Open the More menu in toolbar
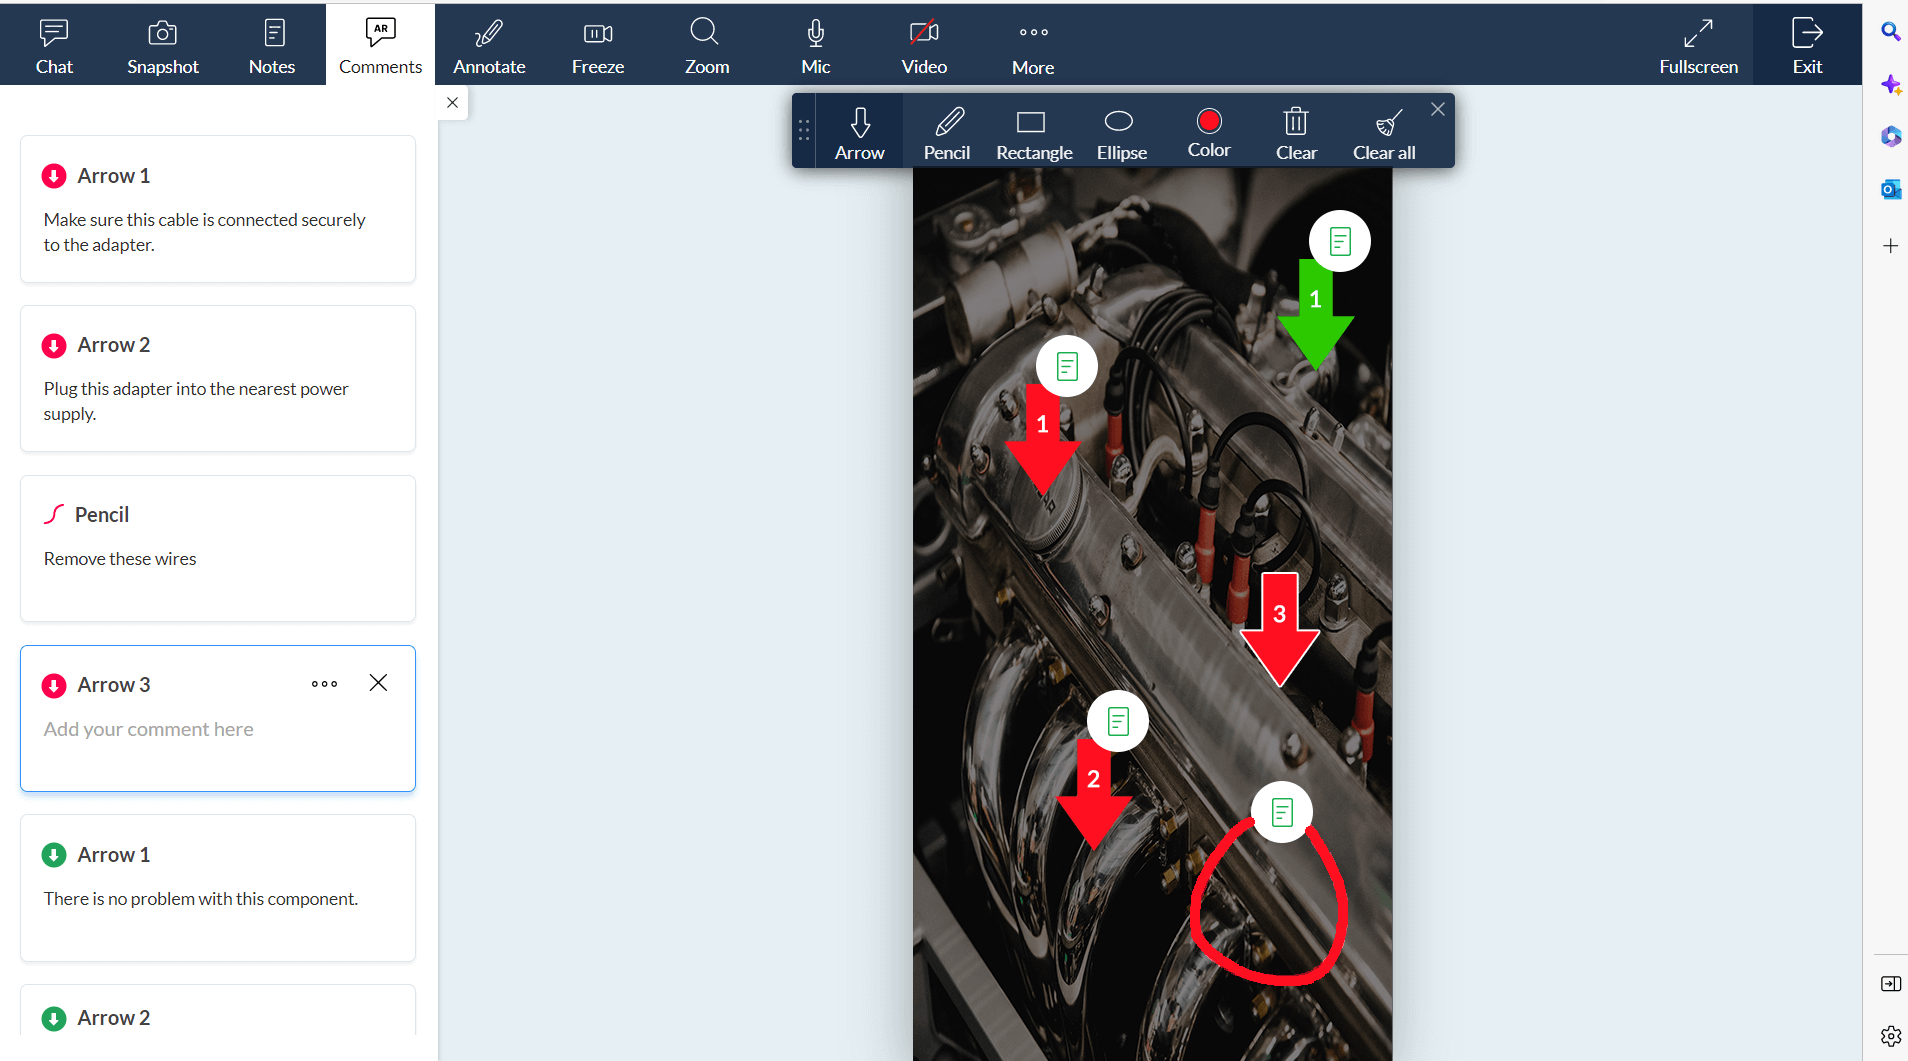 tap(1033, 45)
